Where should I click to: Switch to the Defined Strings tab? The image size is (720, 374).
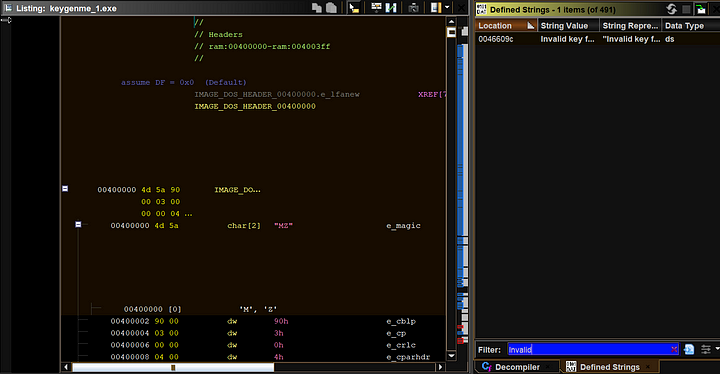point(609,367)
